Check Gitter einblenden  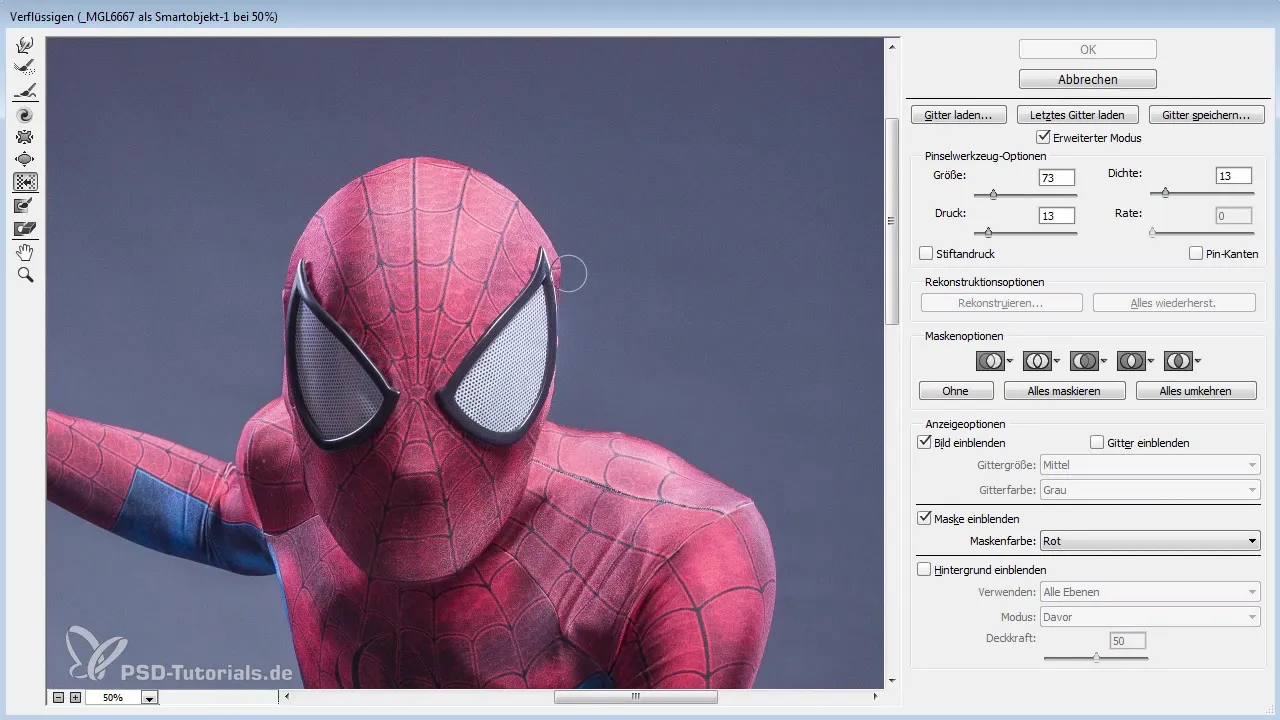(x=1097, y=442)
